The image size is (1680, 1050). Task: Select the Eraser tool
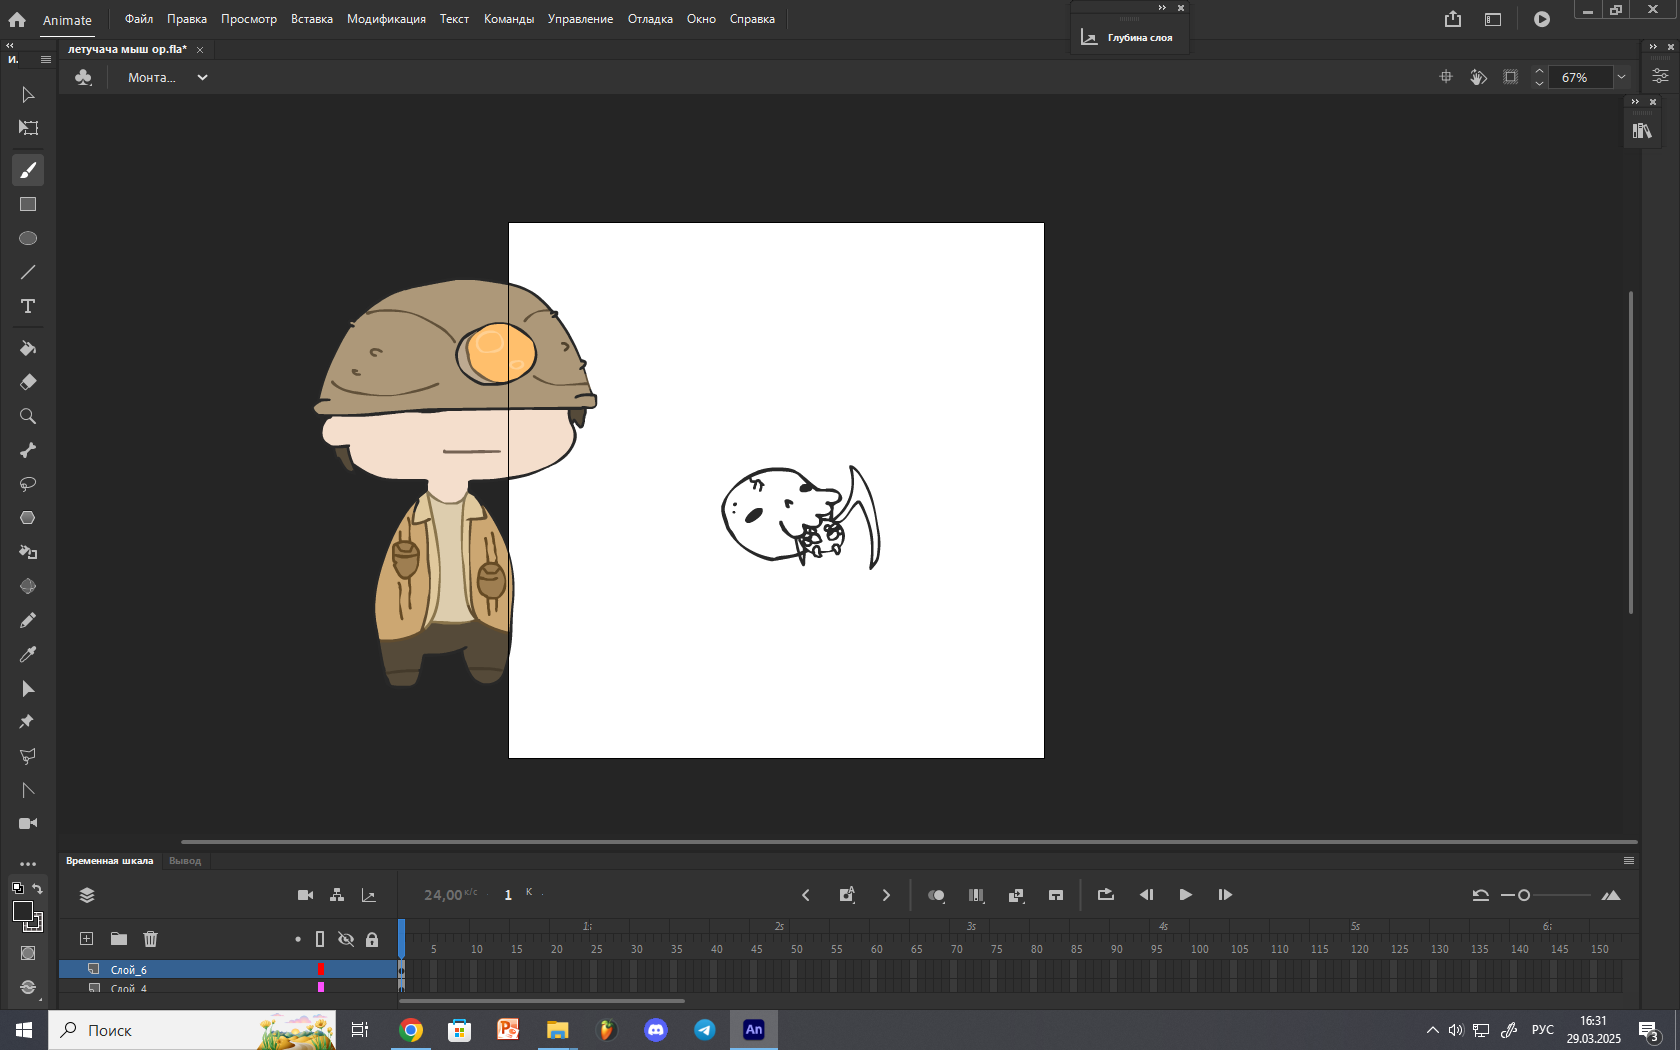(x=28, y=382)
